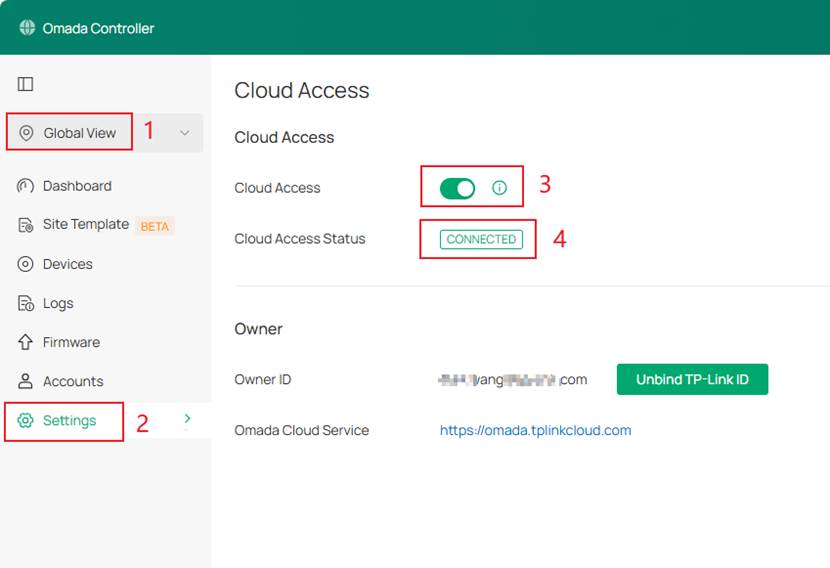Viewport: 830px width, 568px height.
Task: Select the Global View label text
Action: [x=80, y=133]
